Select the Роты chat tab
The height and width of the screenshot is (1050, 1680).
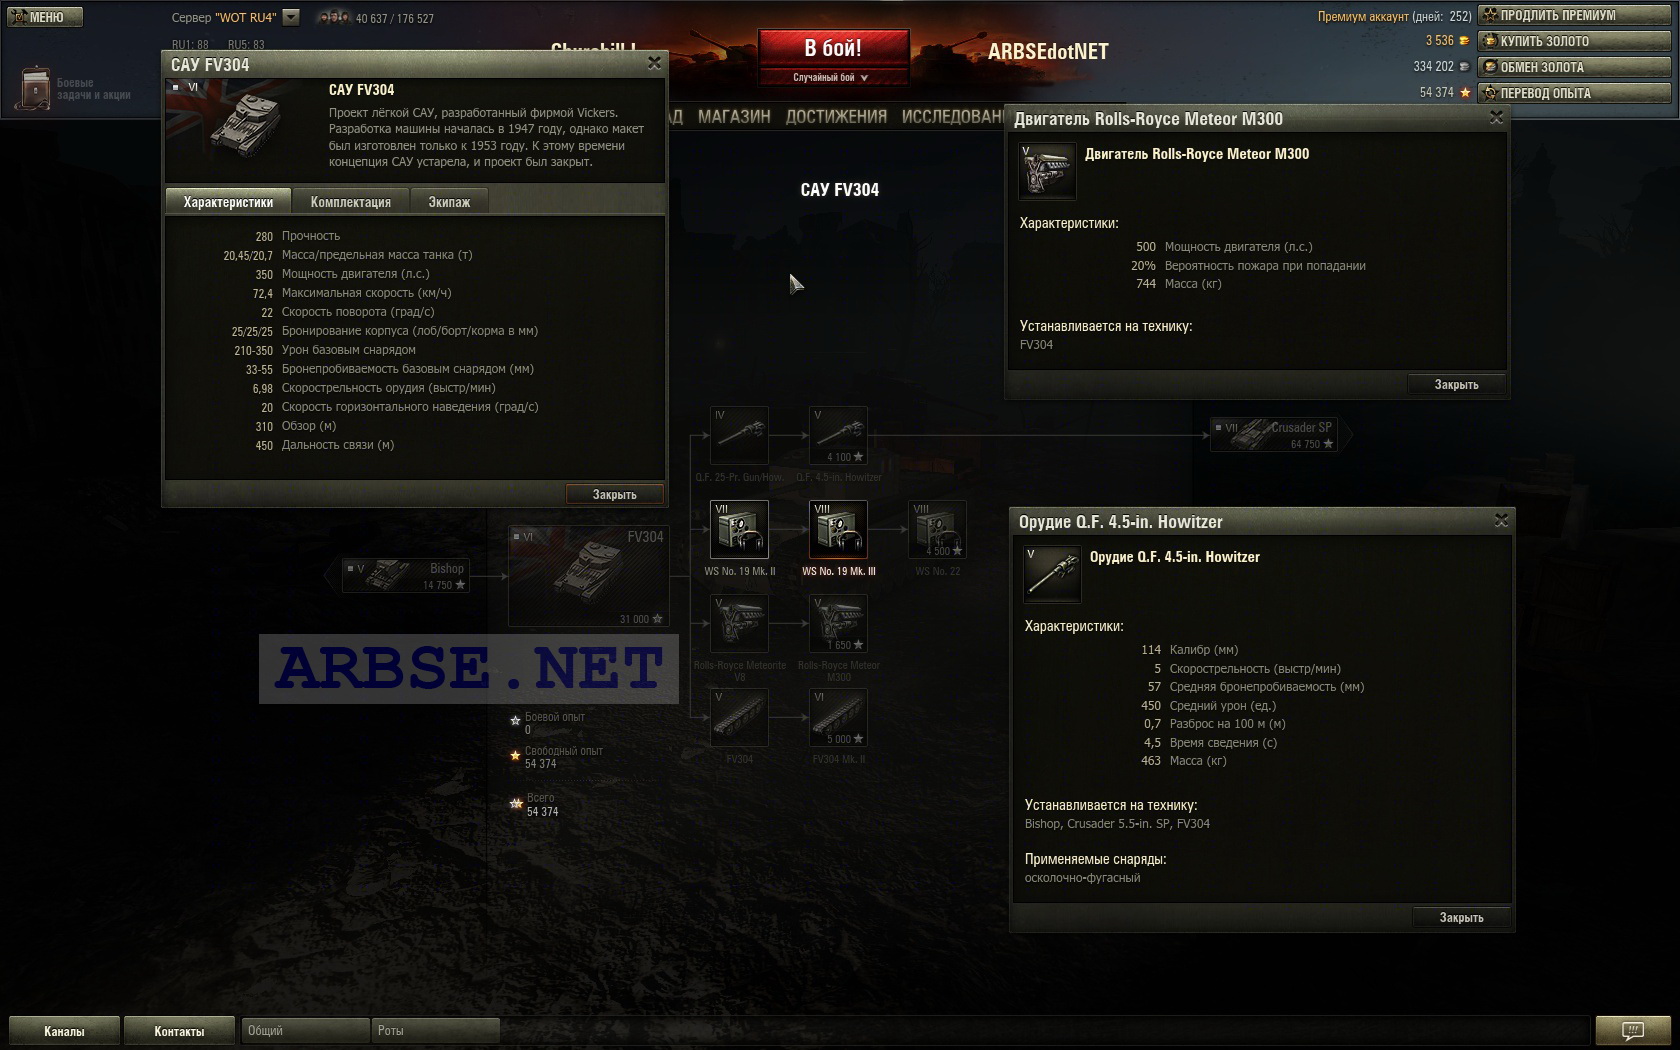435,1031
